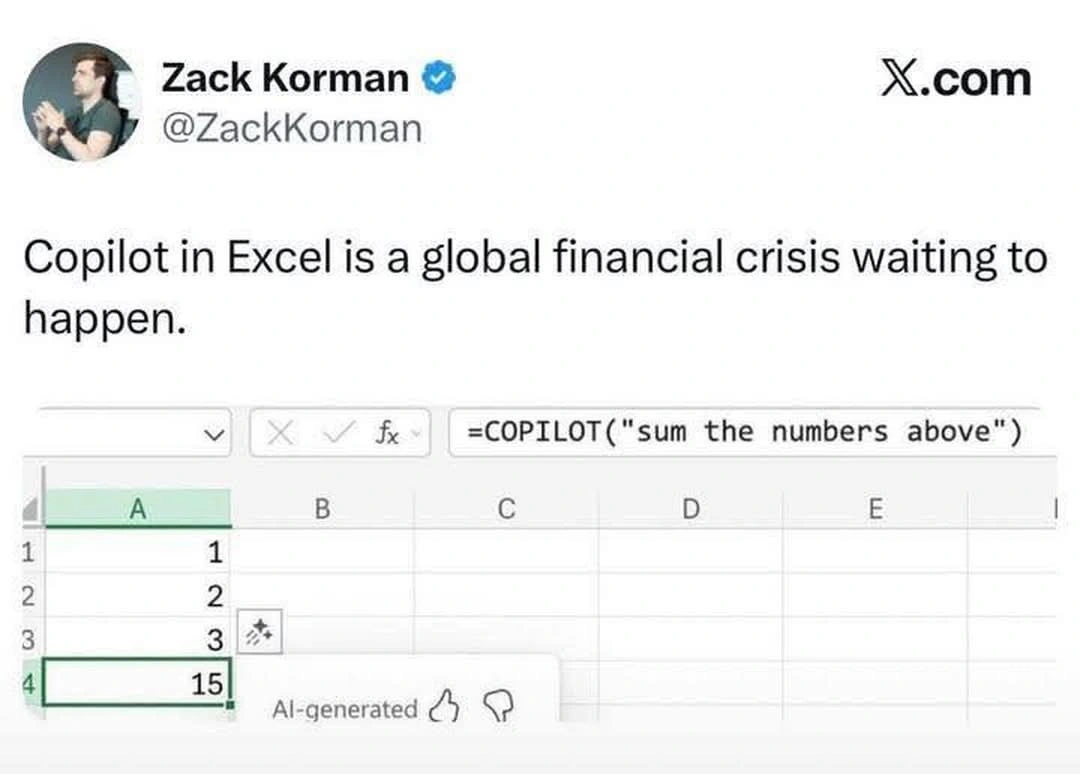
Task: Cancel the formula entry with X icon
Action: (x=282, y=433)
